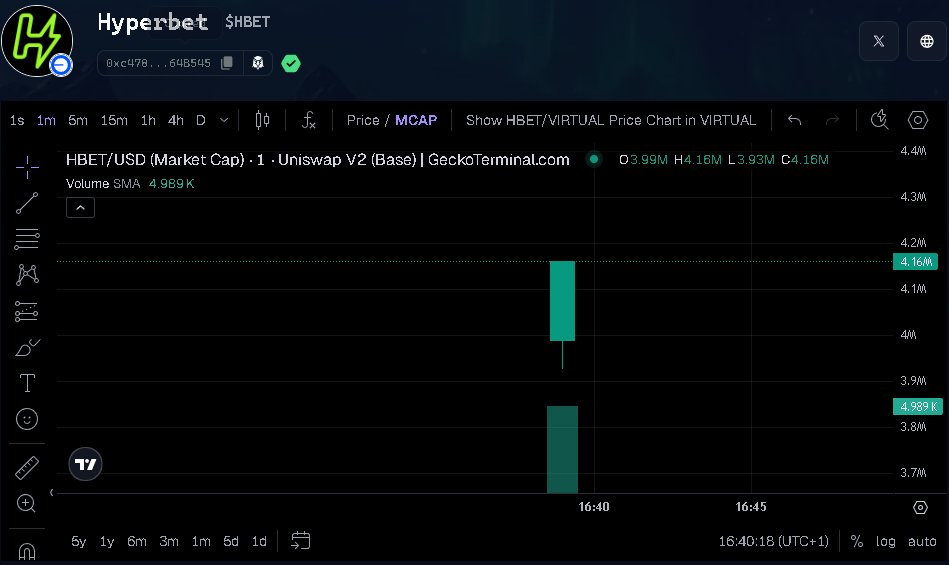Activate the zoom in tool
949x565 pixels.
(x=26, y=503)
